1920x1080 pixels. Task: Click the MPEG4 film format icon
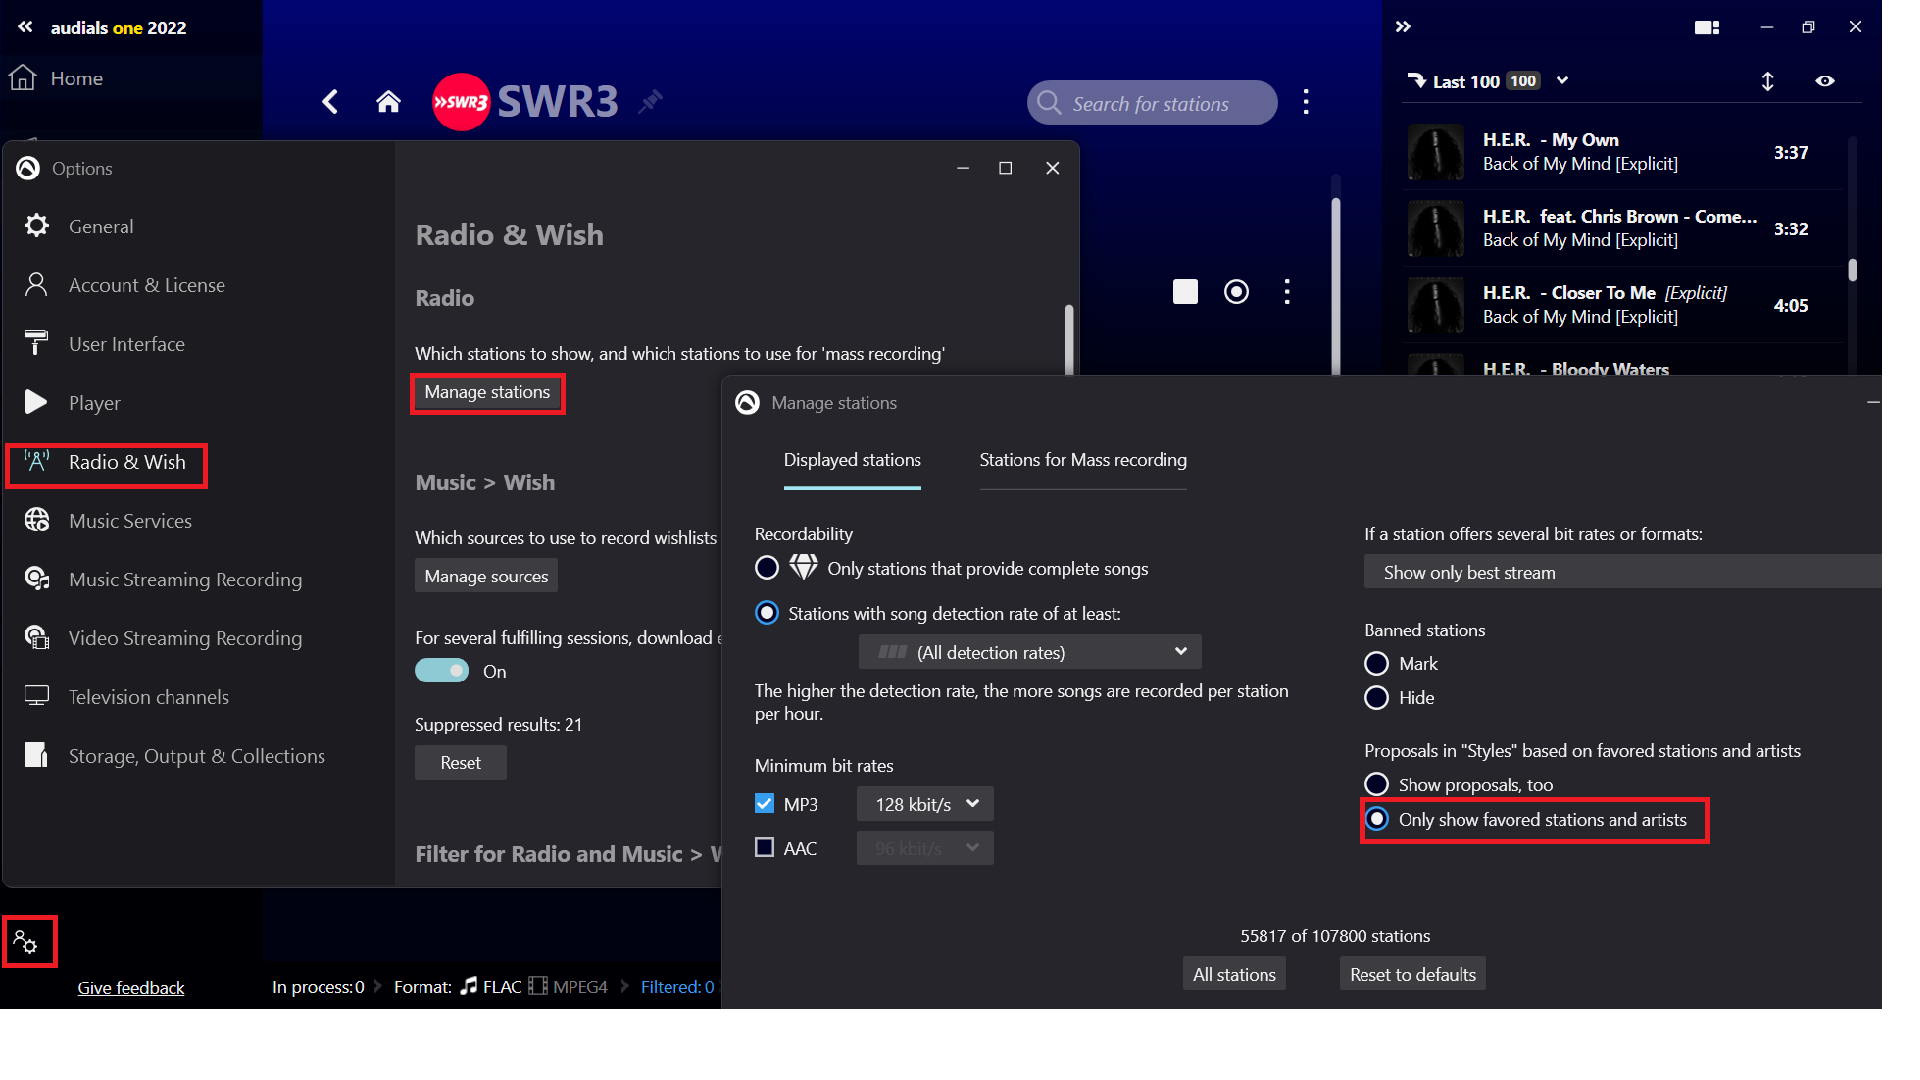538,987
